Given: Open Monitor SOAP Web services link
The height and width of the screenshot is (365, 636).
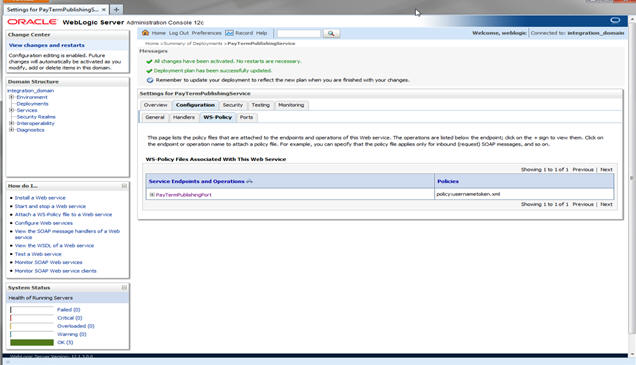Looking at the screenshot, I should point(48,262).
